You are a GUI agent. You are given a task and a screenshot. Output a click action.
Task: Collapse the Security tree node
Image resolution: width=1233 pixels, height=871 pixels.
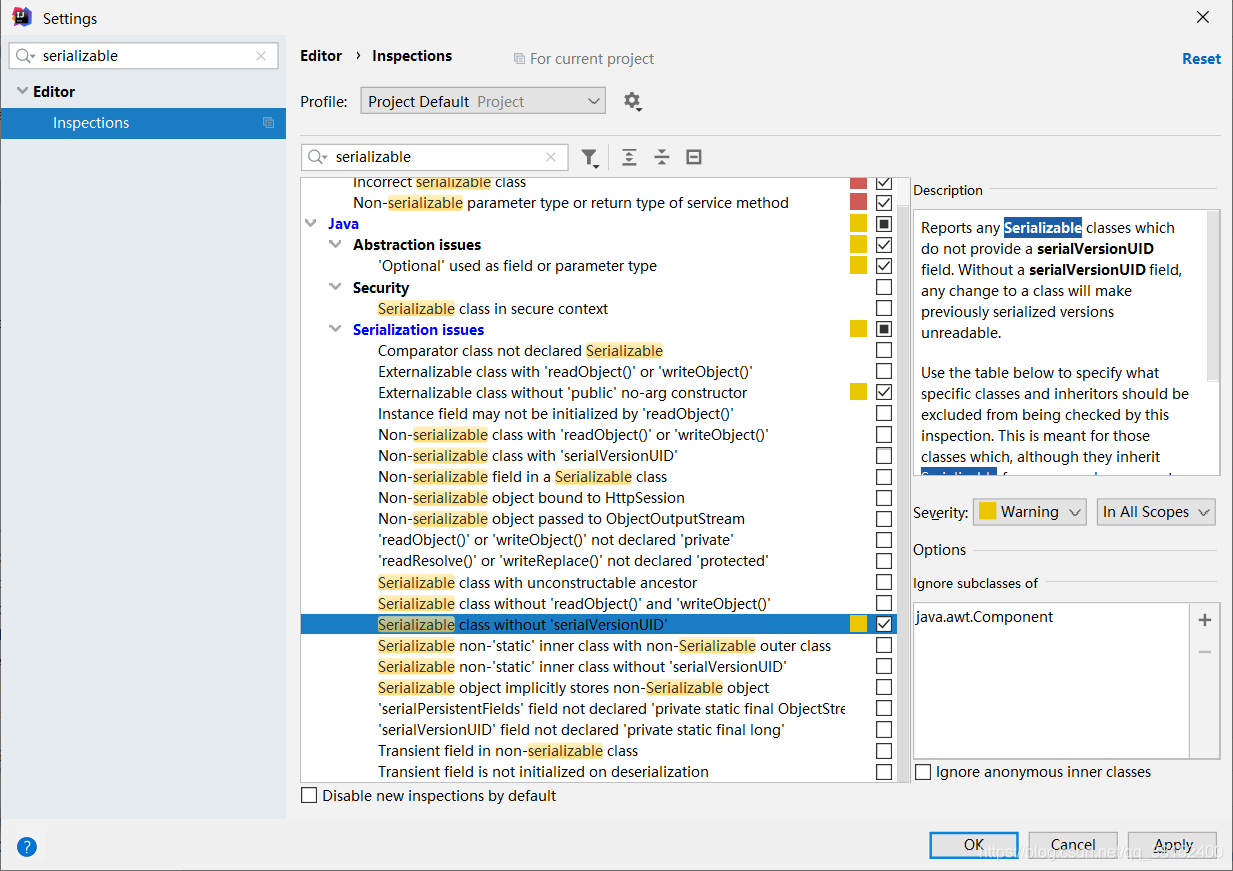pos(335,288)
